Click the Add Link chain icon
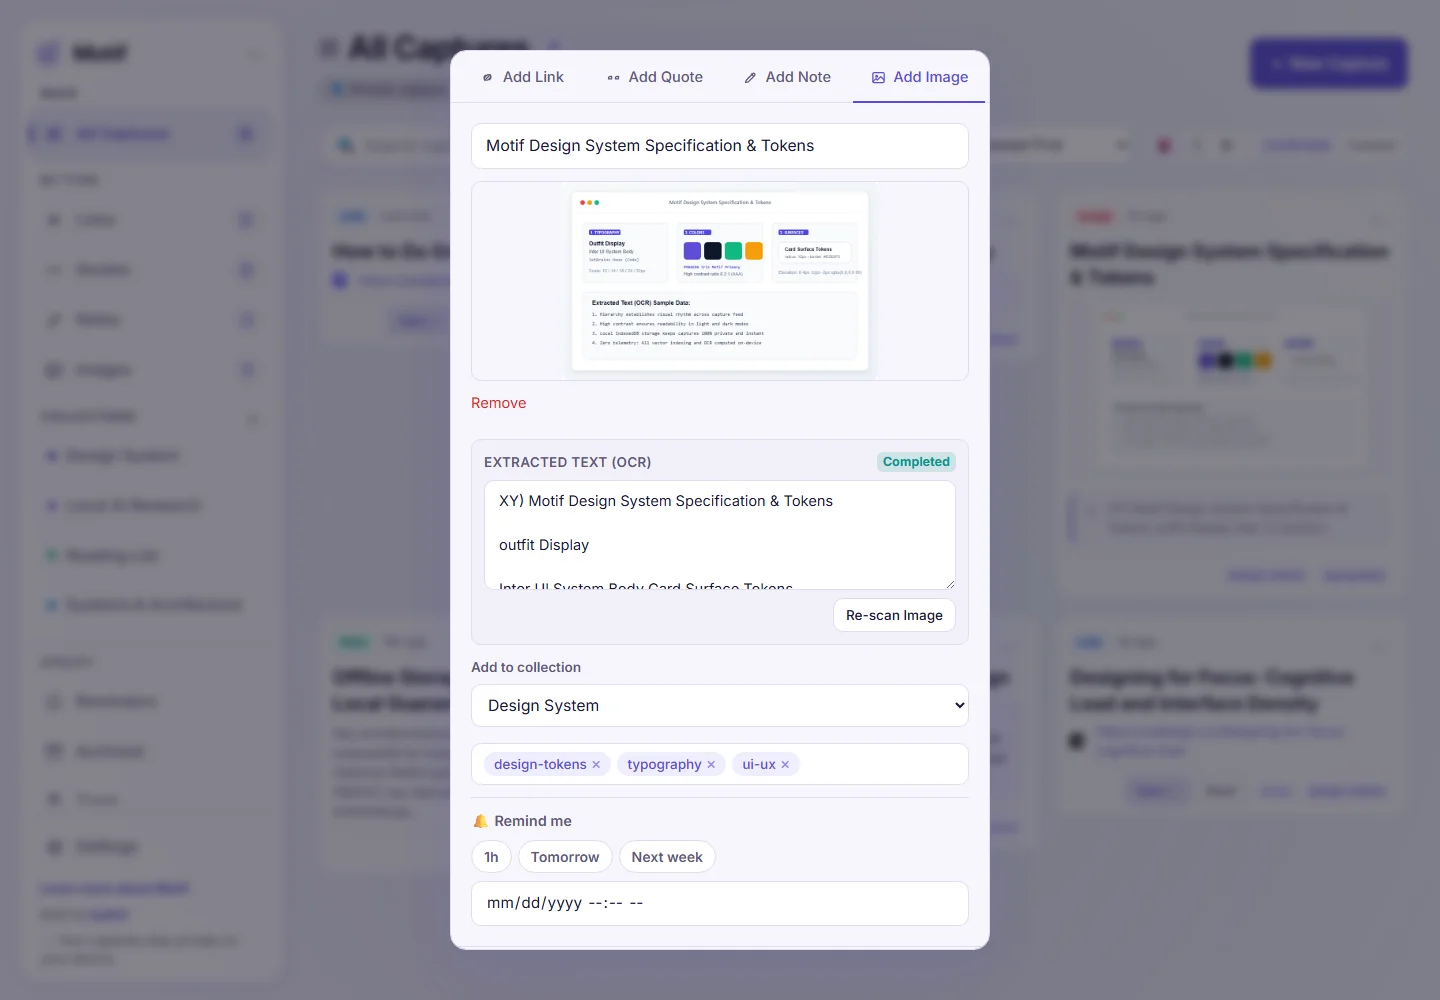Screen dimensions: 1440x1000 pyautogui.click(x=488, y=77)
